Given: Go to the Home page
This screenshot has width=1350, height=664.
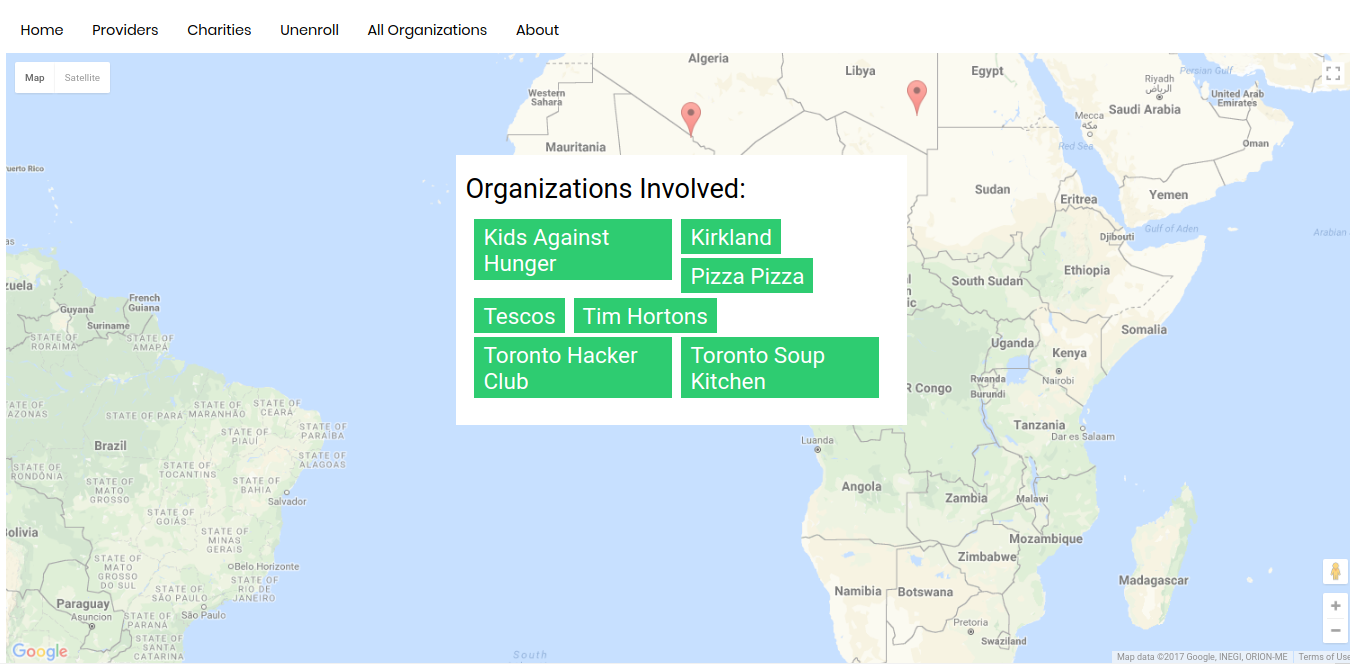Looking at the screenshot, I should pyautogui.click(x=42, y=30).
